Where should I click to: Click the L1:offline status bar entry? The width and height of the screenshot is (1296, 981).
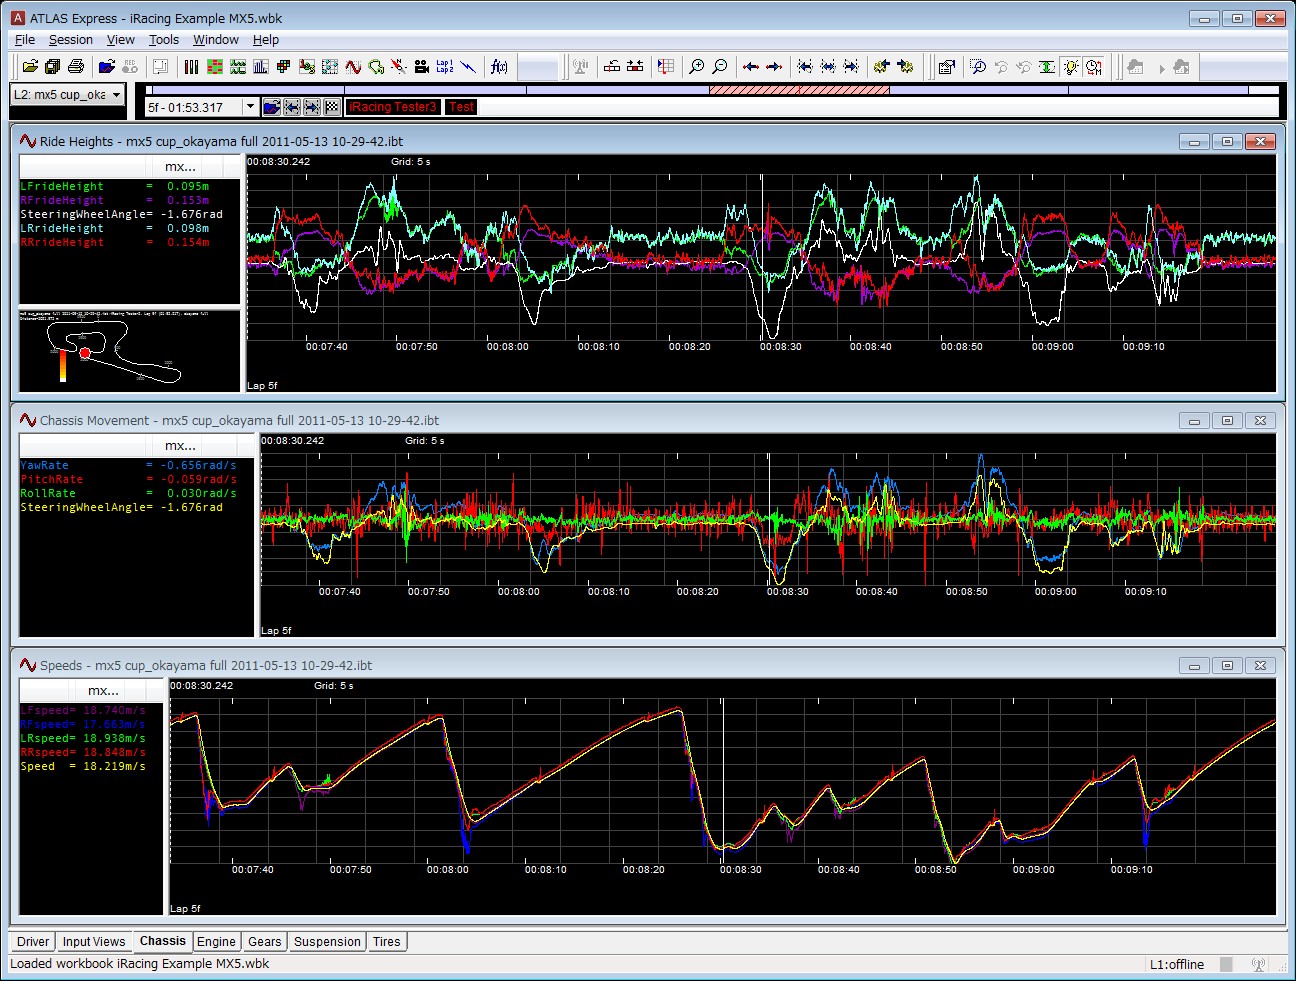[1177, 965]
